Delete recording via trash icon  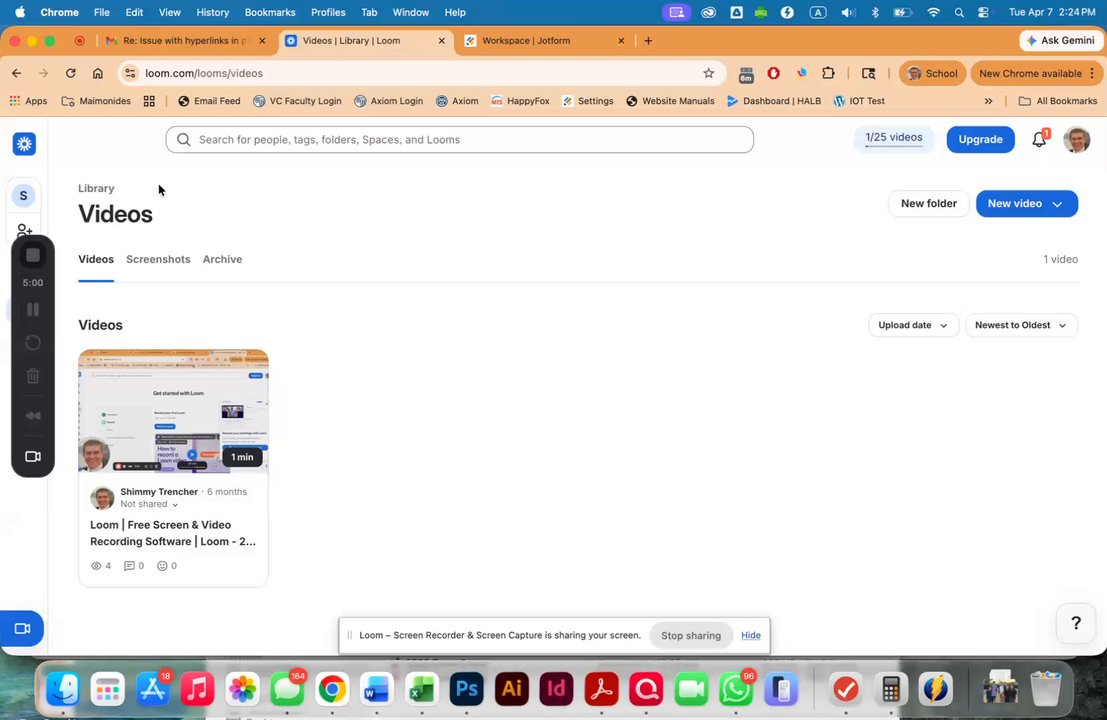[x=32, y=376]
